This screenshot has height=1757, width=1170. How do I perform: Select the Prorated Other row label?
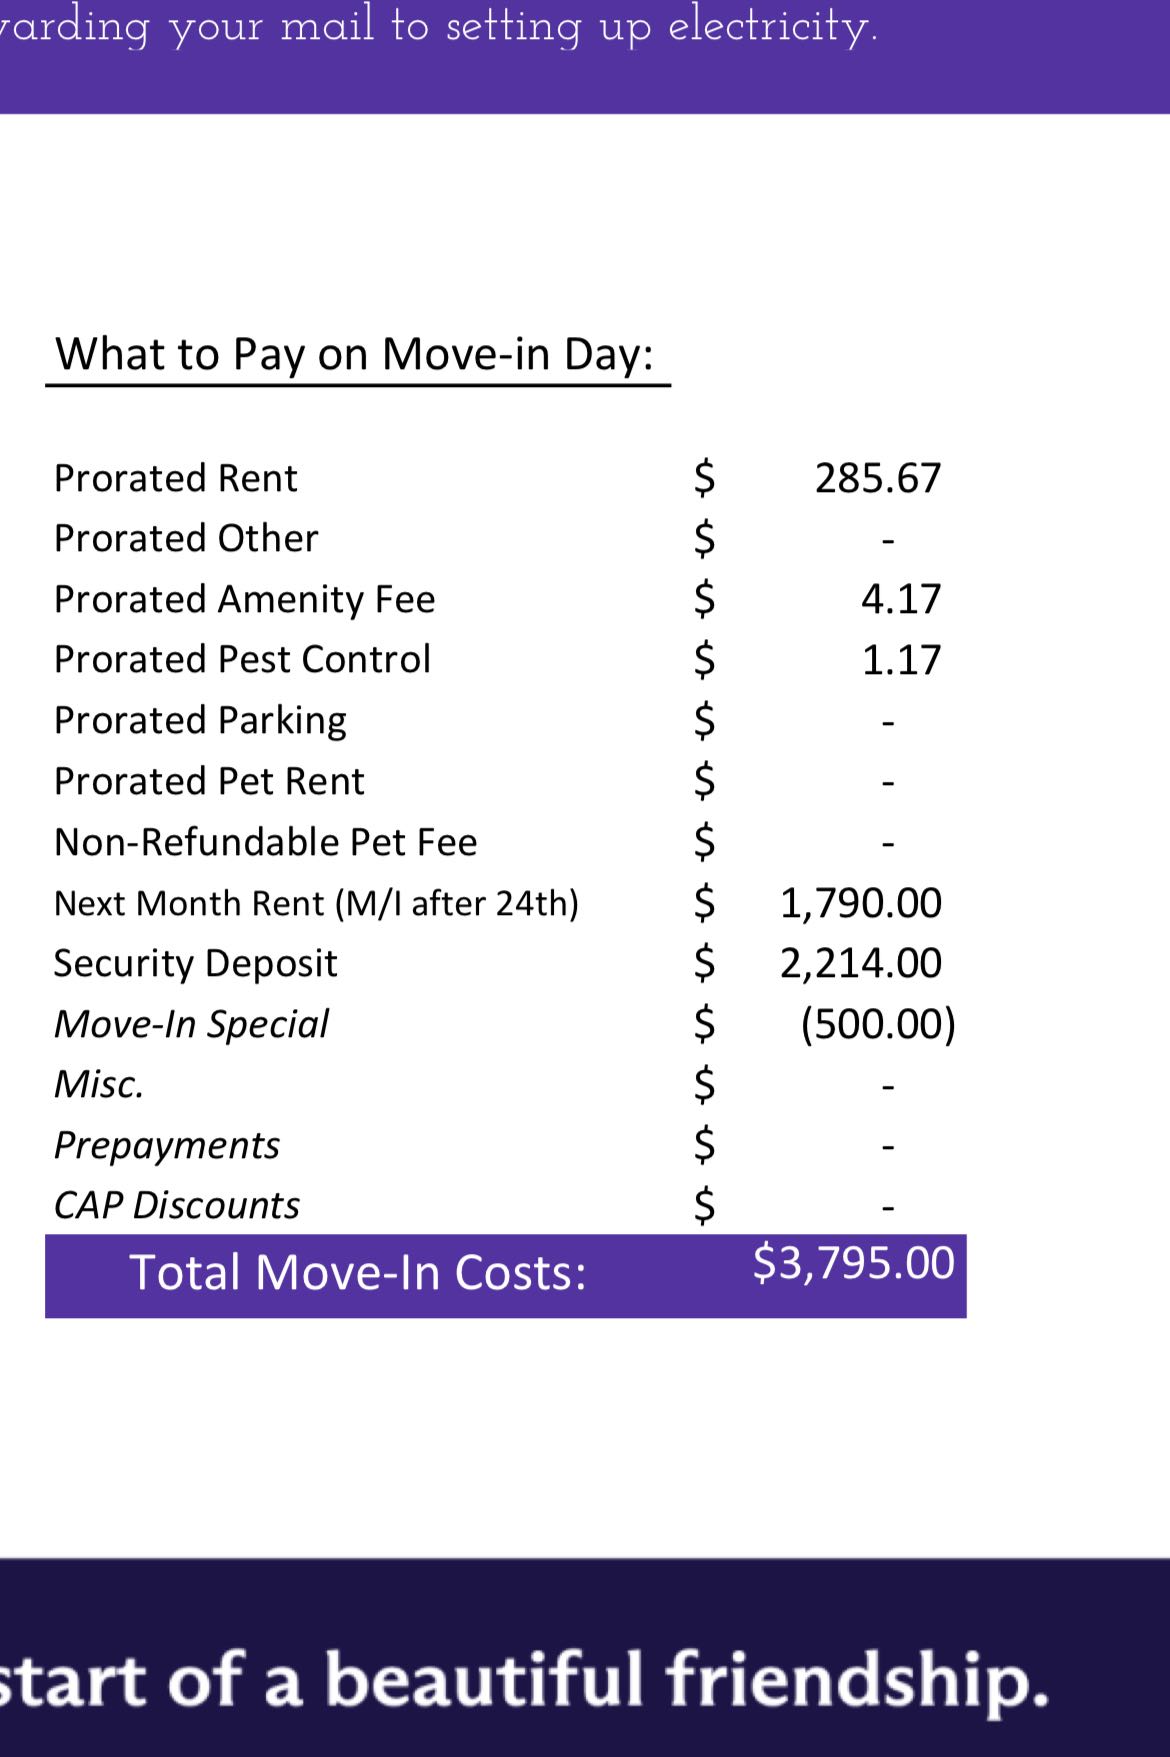tap(185, 538)
